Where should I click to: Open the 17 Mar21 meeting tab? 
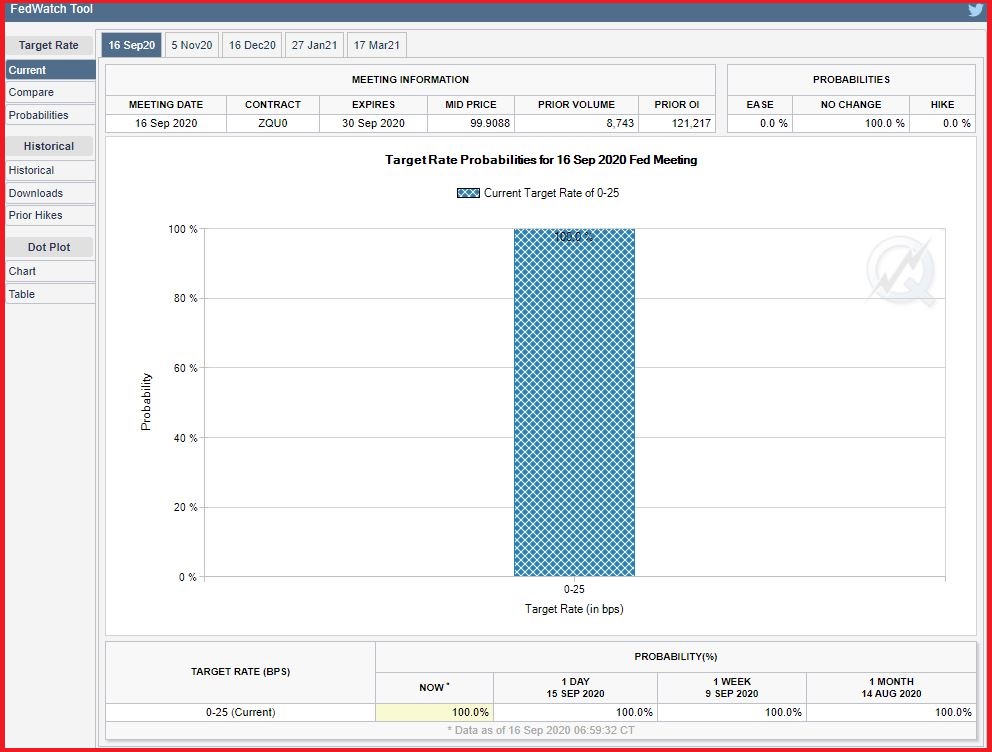(376, 45)
